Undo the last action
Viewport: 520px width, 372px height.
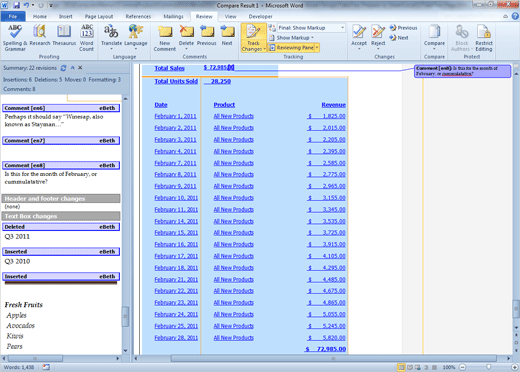[26, 5]
